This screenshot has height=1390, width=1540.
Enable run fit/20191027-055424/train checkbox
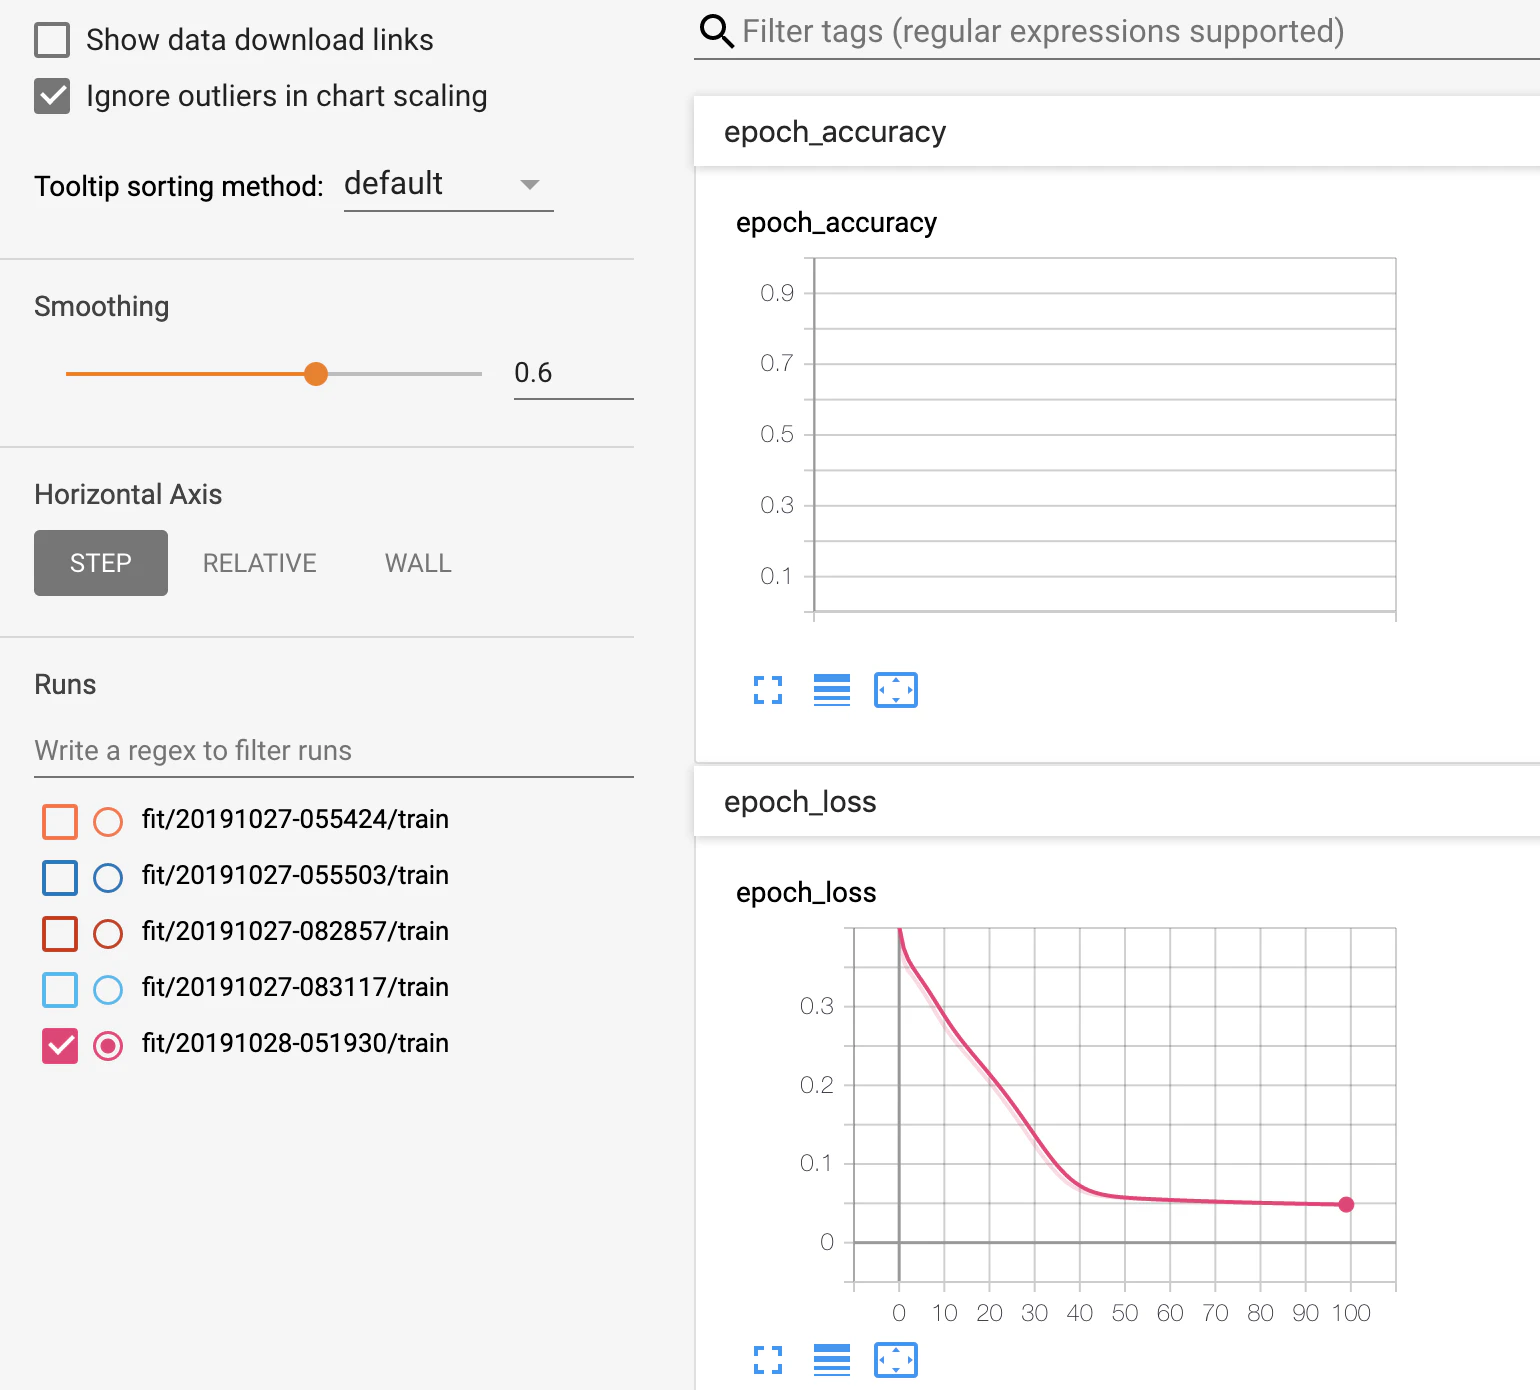click(x=60, y=821)
